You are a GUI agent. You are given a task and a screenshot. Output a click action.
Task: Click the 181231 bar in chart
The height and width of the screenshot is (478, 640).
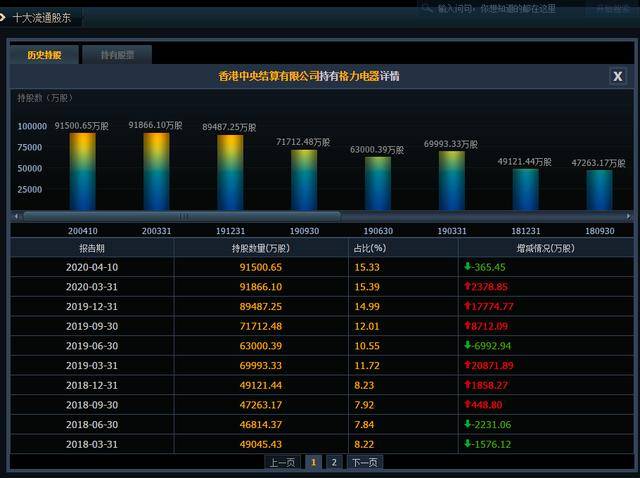[x=526, y=190]
